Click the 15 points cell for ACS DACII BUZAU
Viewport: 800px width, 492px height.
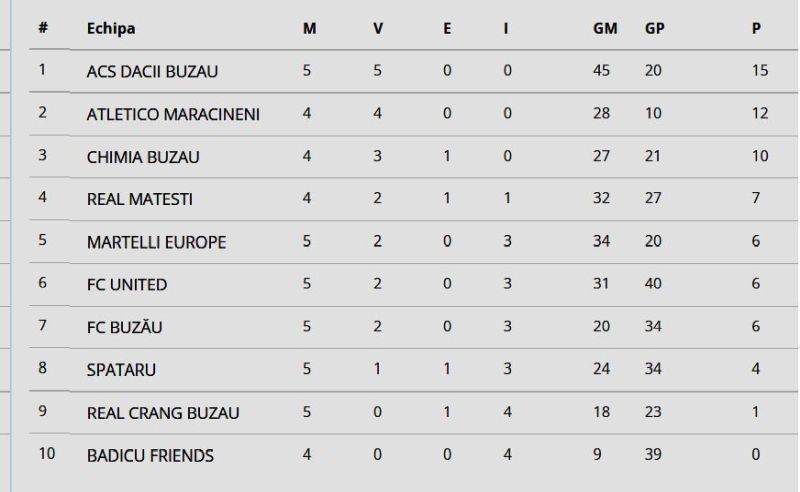pos(760,71)
